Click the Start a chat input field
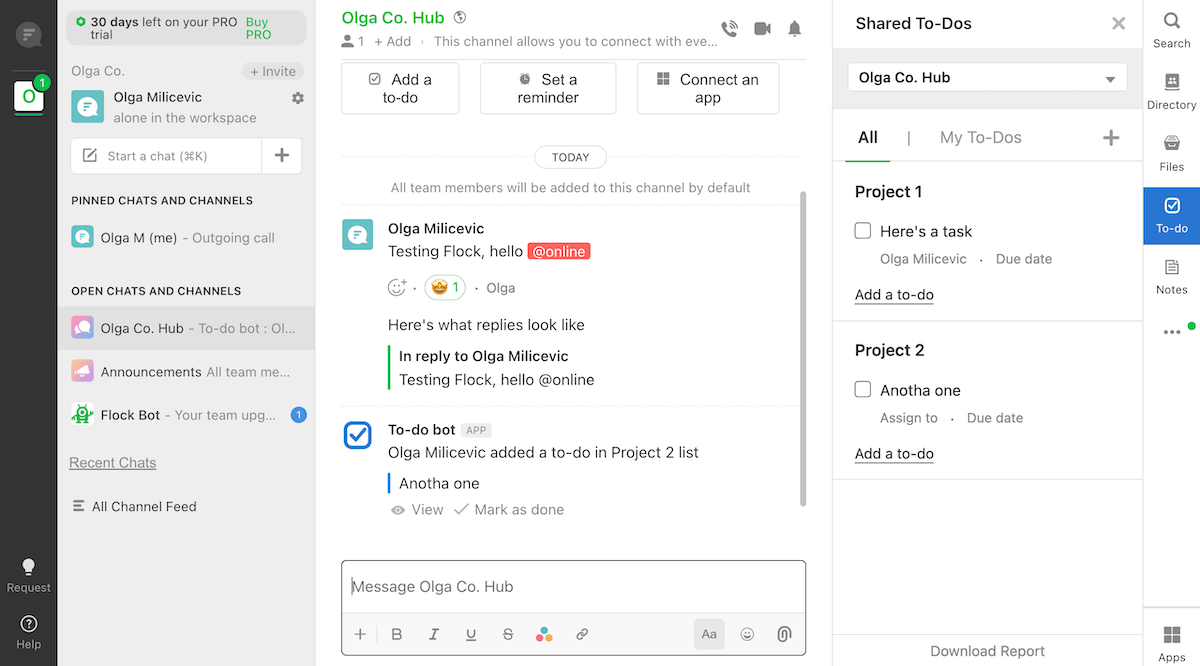This screenshot has height=666, width=1200. coord(166,156)
